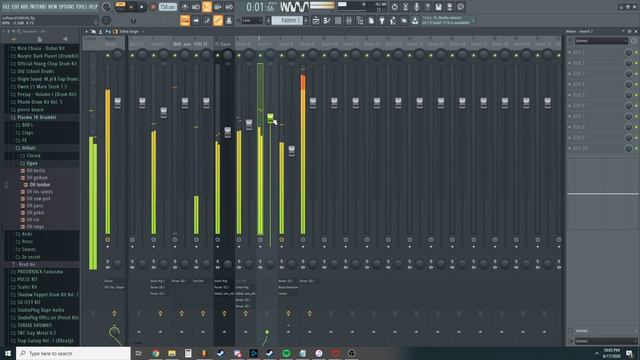Image resolution: width=640 pixels, height=360 pixels.
Task: Select the PRODBYJACK Fantasma folder
Action: coord(40,272)
